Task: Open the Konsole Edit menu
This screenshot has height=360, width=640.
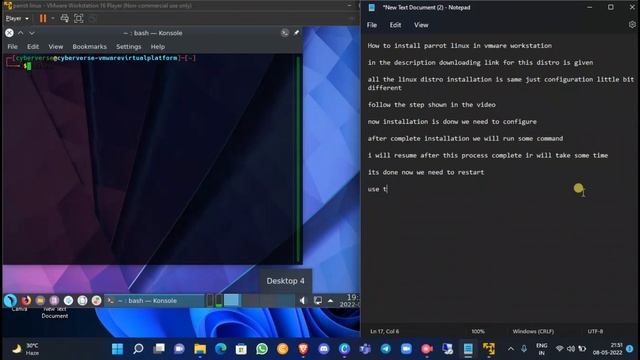Action: [33, 47]
